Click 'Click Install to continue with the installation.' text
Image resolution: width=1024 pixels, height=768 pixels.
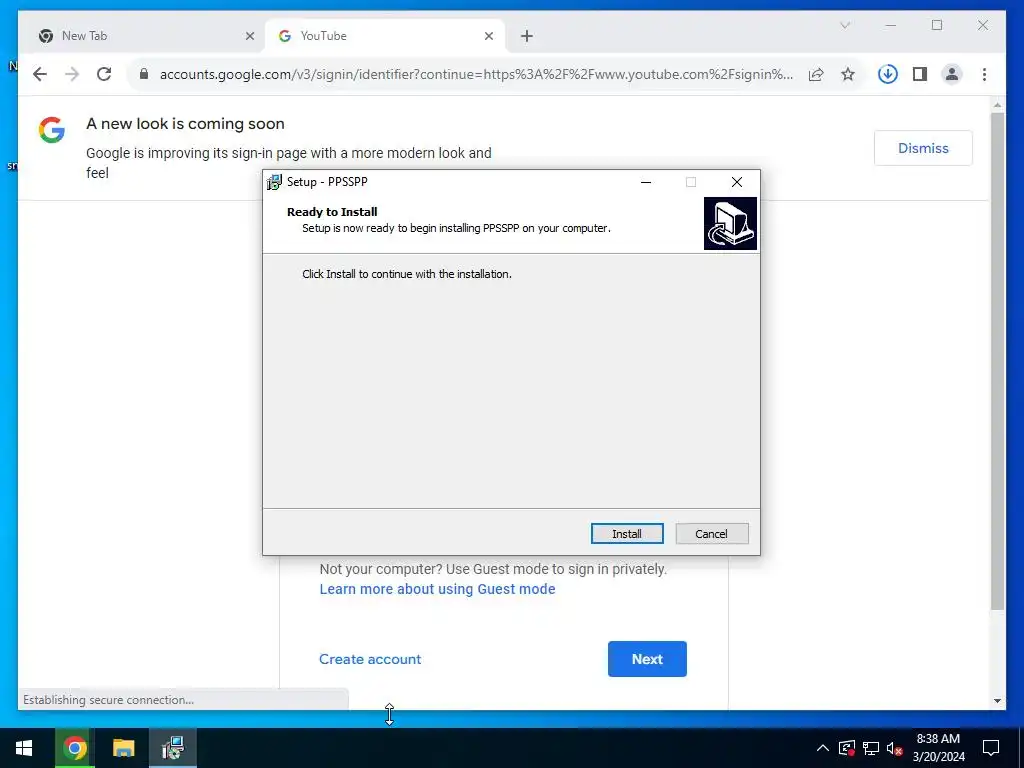click(407, 274)
